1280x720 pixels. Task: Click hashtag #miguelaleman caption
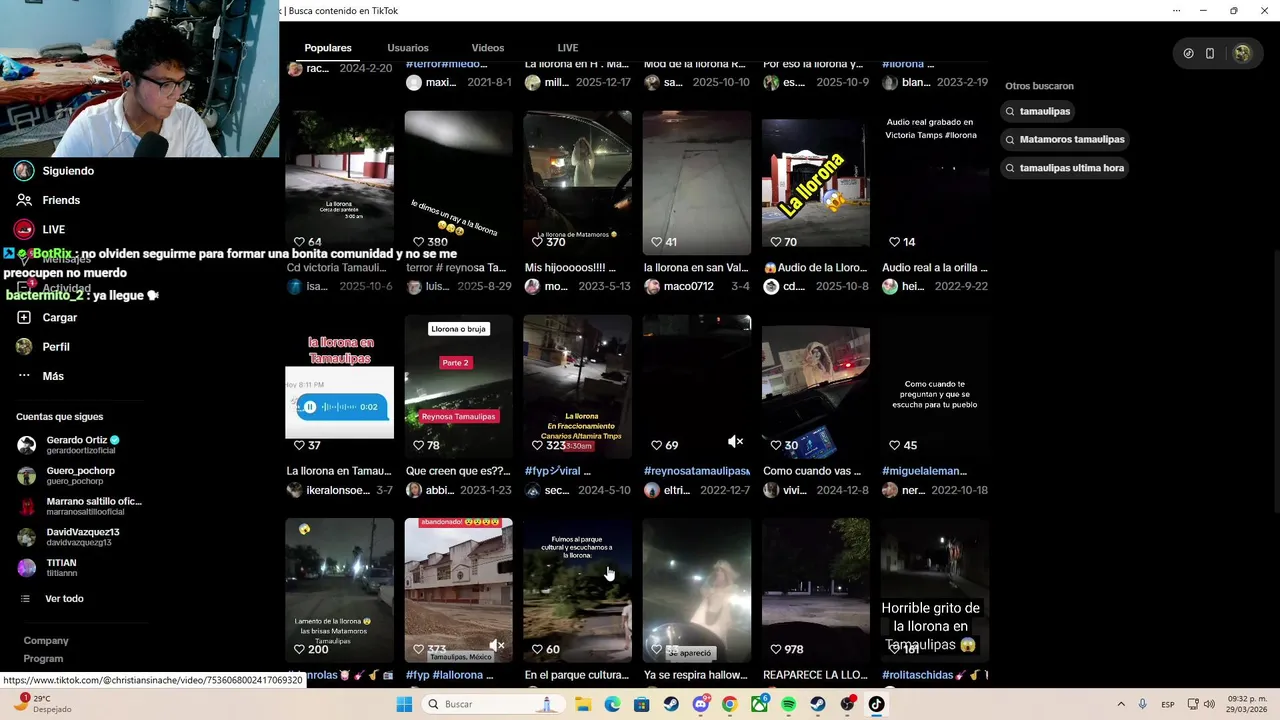924,471
